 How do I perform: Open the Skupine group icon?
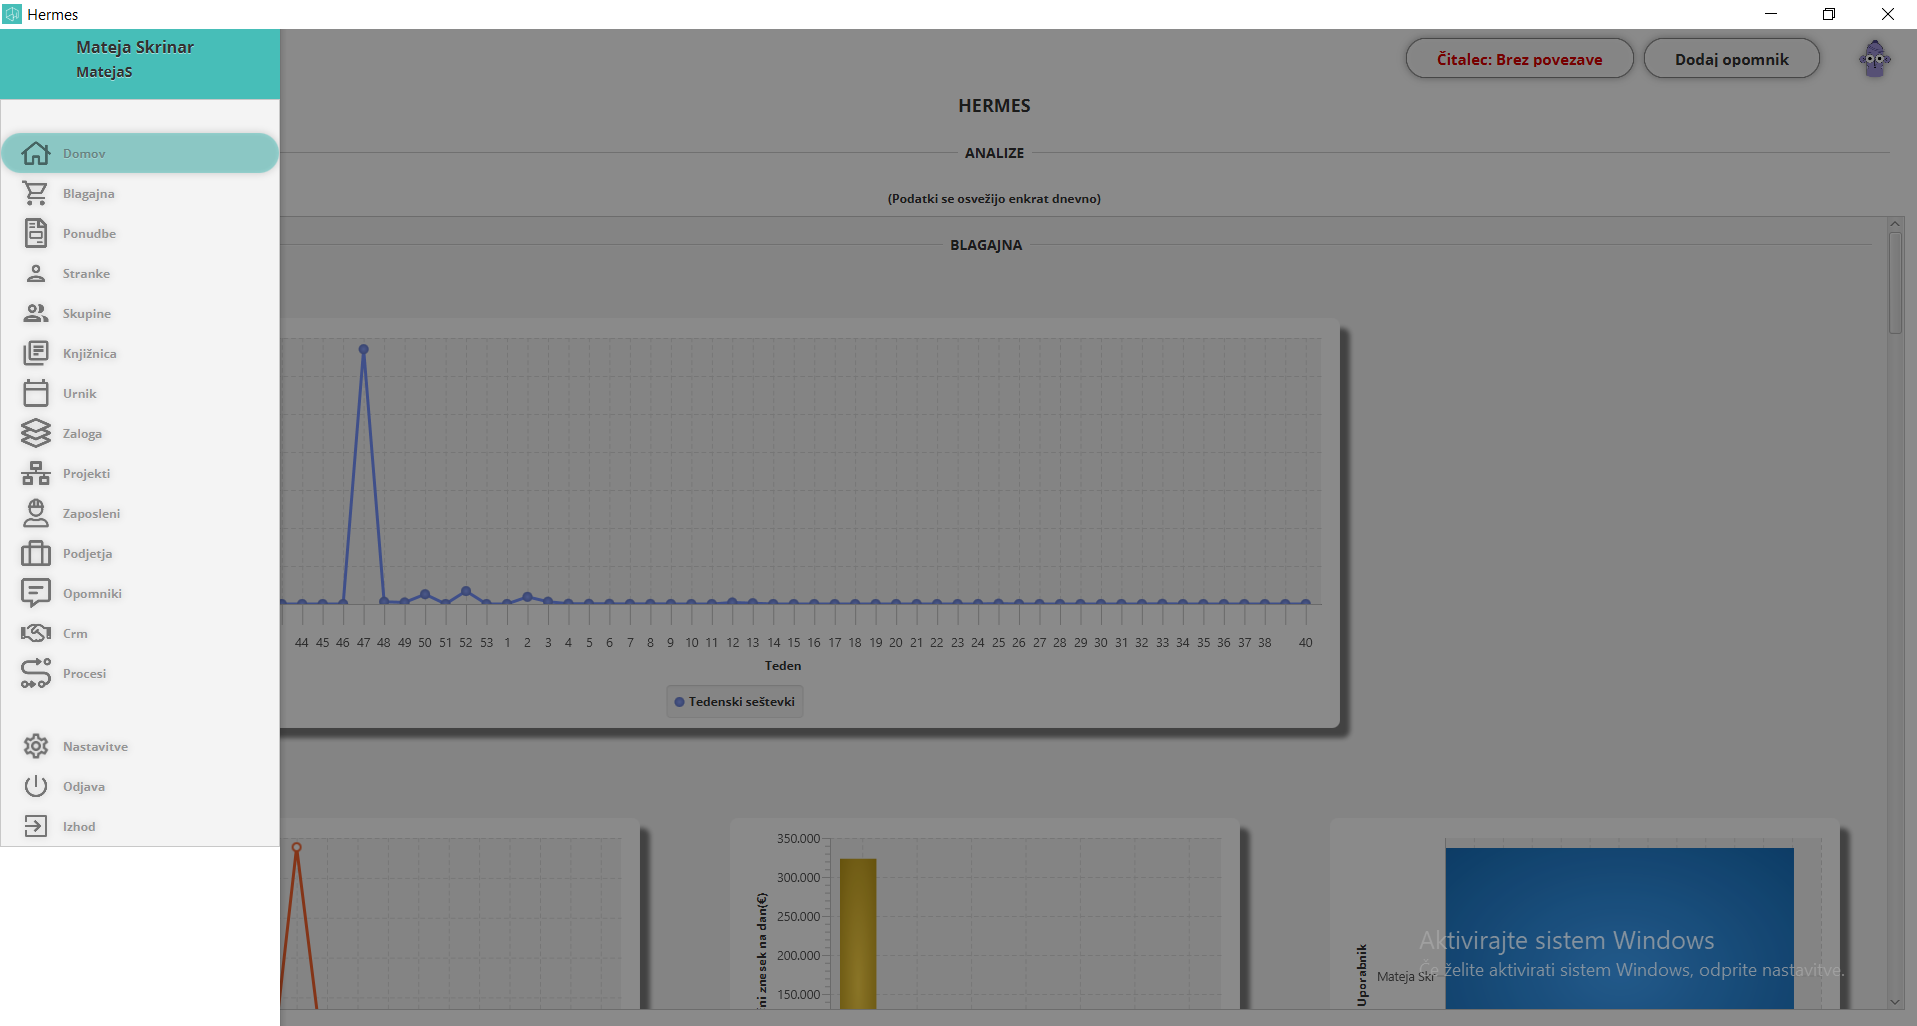pyautogui.click(x=36, y=313)
